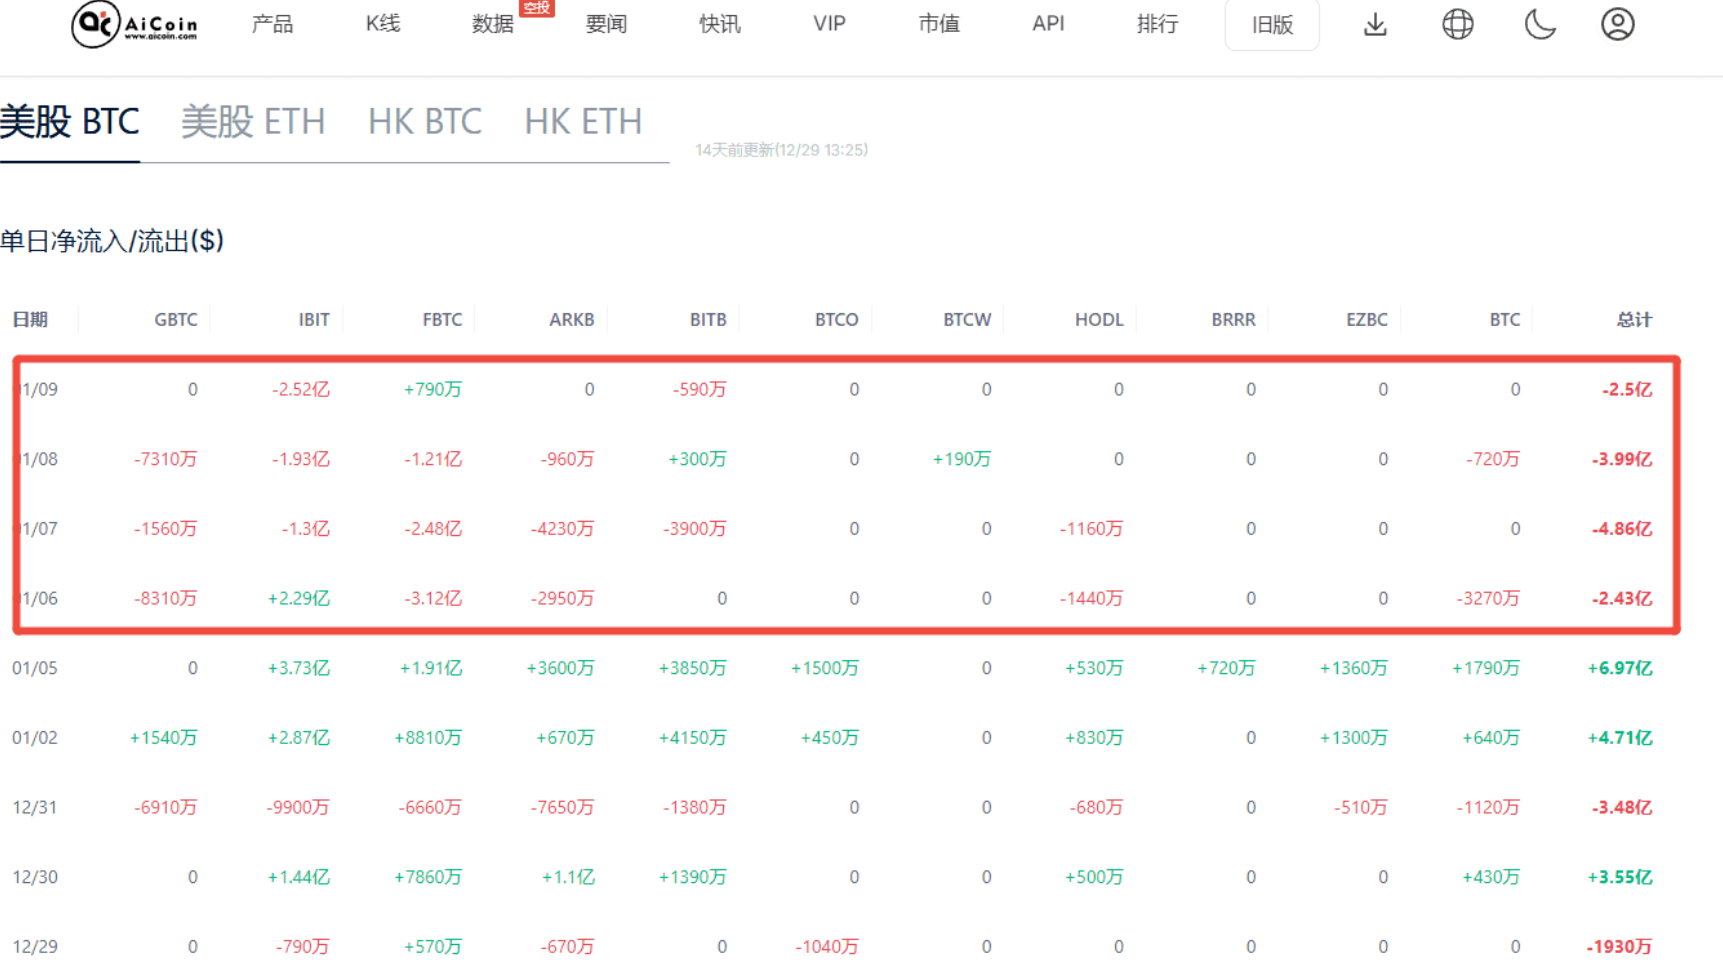
Task: Select the 要闻 news menu item
Action: tap(605, 24)
